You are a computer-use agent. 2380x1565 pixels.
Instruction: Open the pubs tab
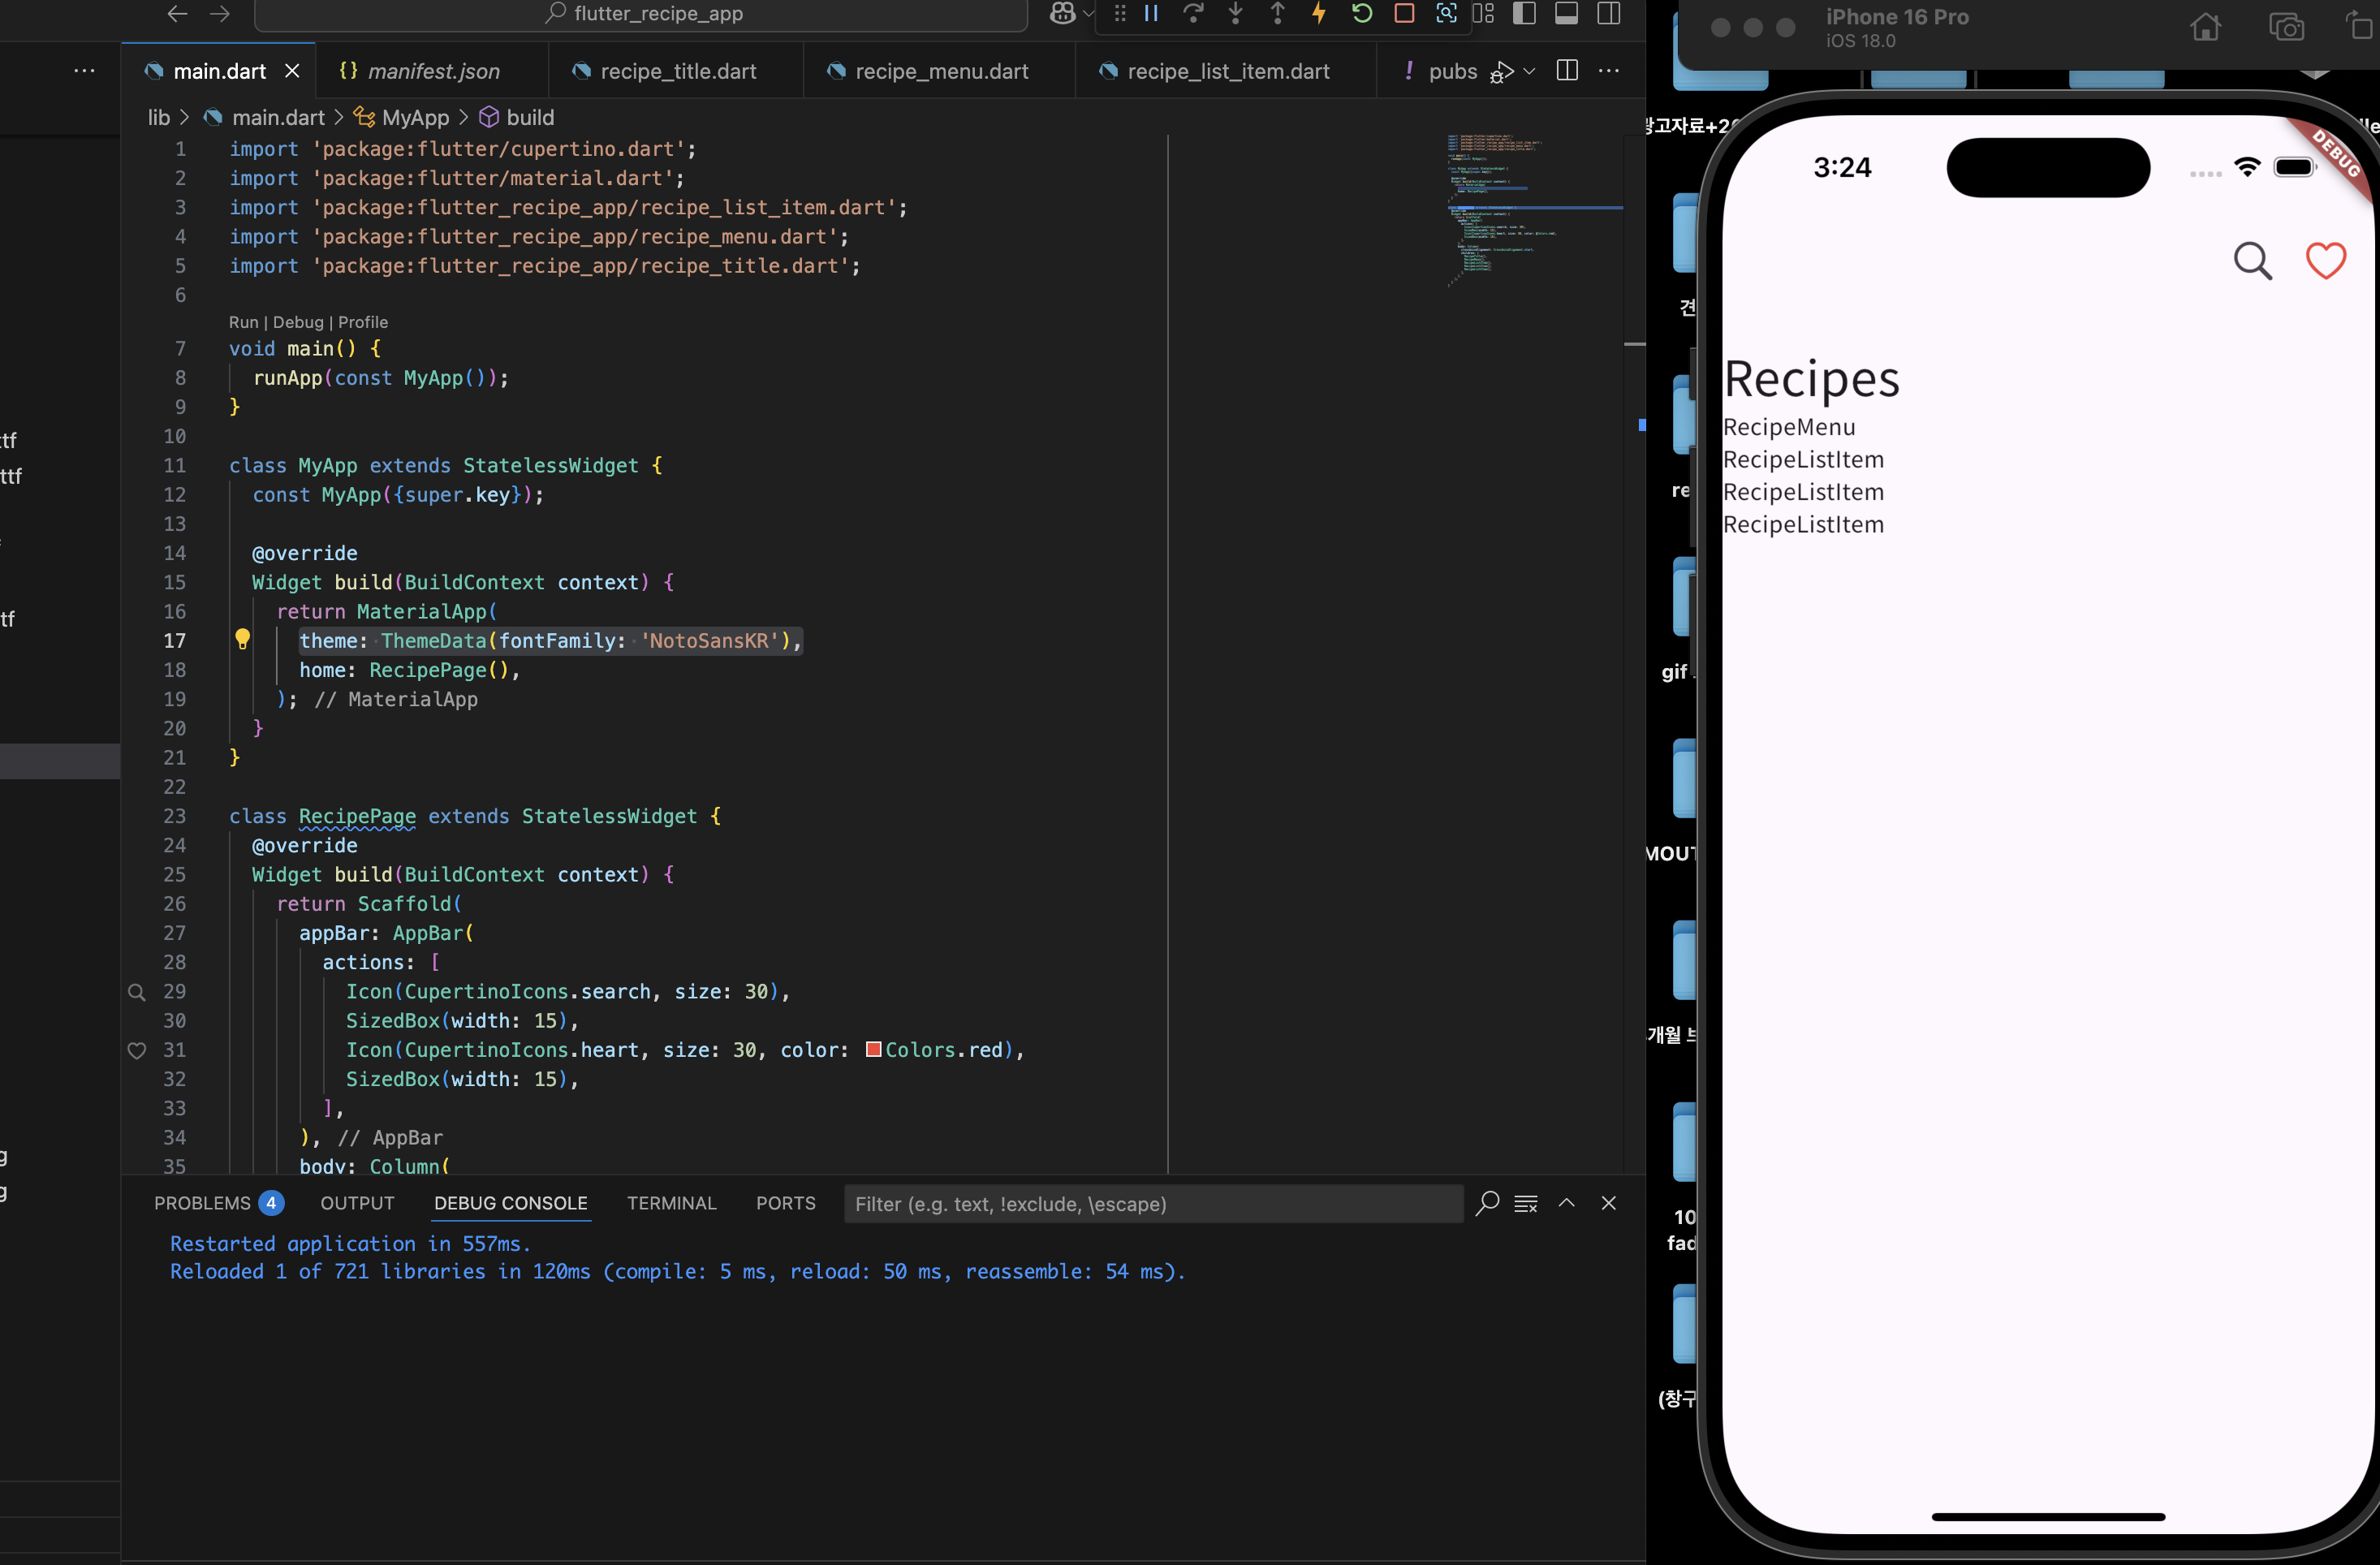coord(1440,71)
